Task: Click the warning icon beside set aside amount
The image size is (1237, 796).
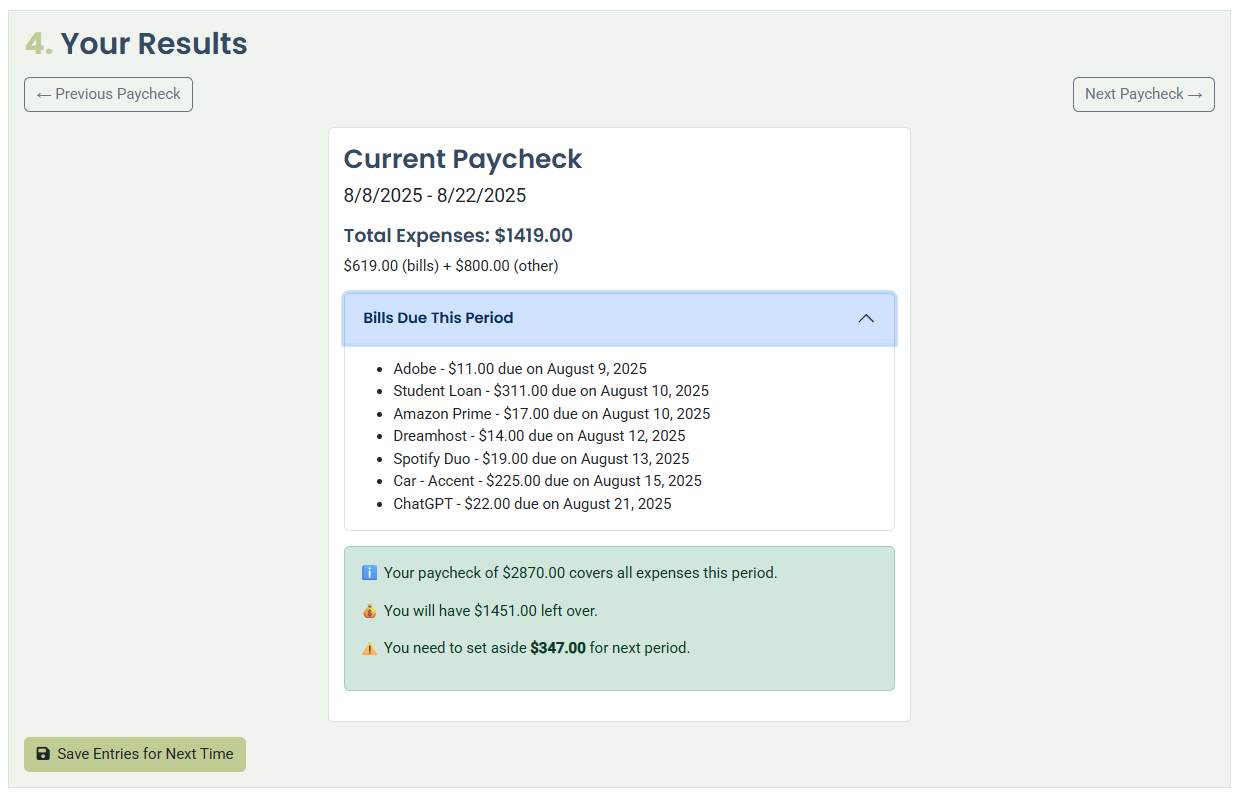Action: tap(368, 648)
